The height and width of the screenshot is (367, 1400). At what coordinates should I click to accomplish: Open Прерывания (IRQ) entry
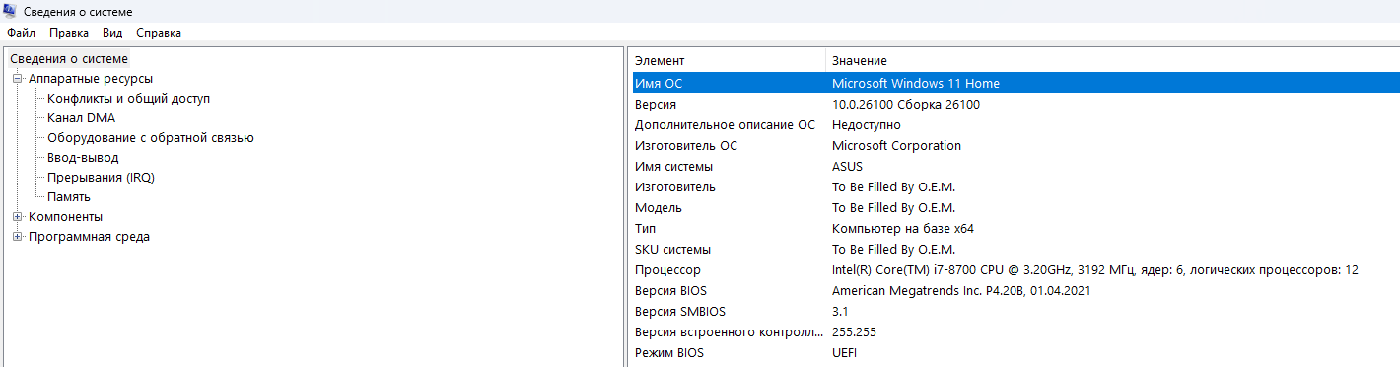[x=101, y=177]
